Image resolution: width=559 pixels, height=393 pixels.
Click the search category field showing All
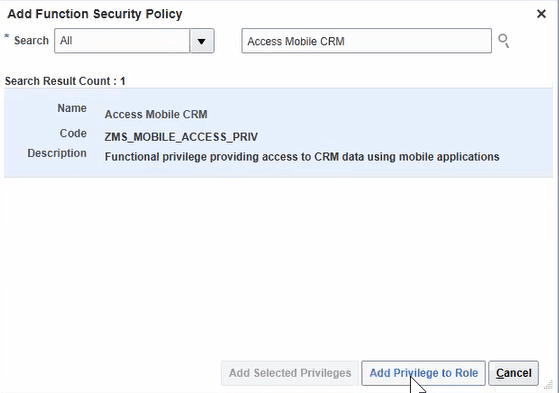point(122,41)
